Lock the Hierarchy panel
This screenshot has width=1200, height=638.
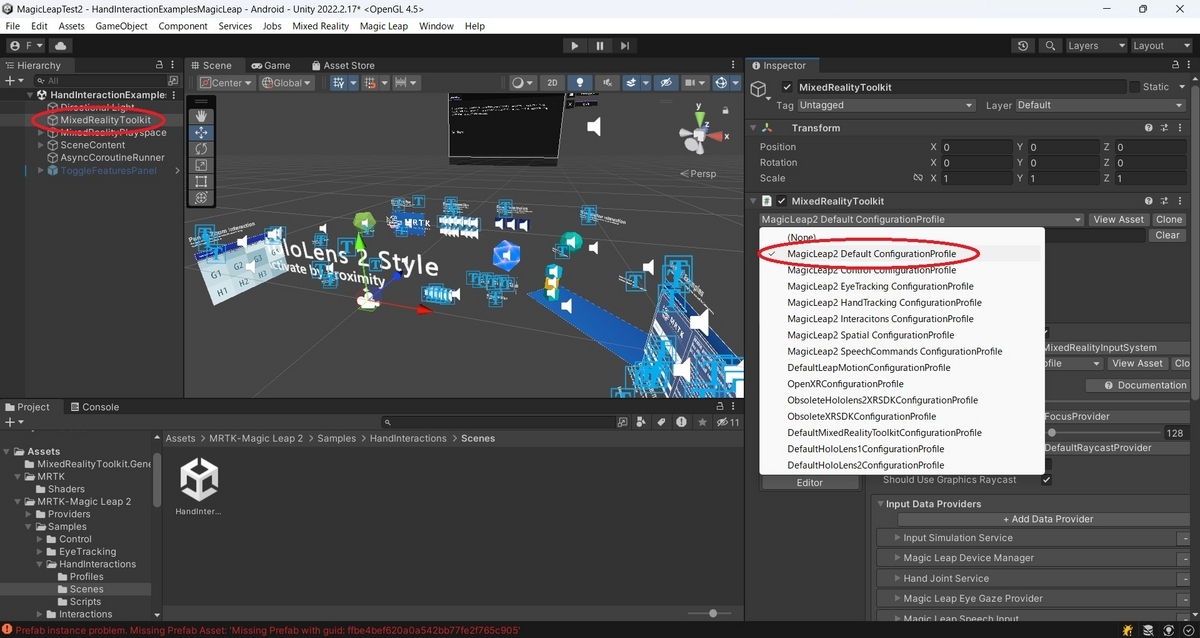[x=159, y=65]
